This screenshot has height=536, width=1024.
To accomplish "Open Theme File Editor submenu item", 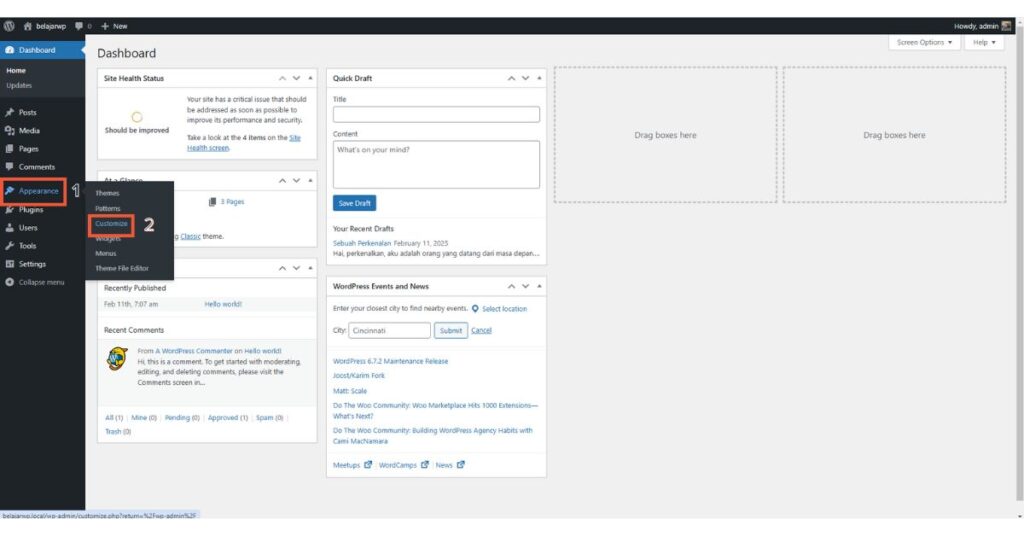I will click(122, 268).
